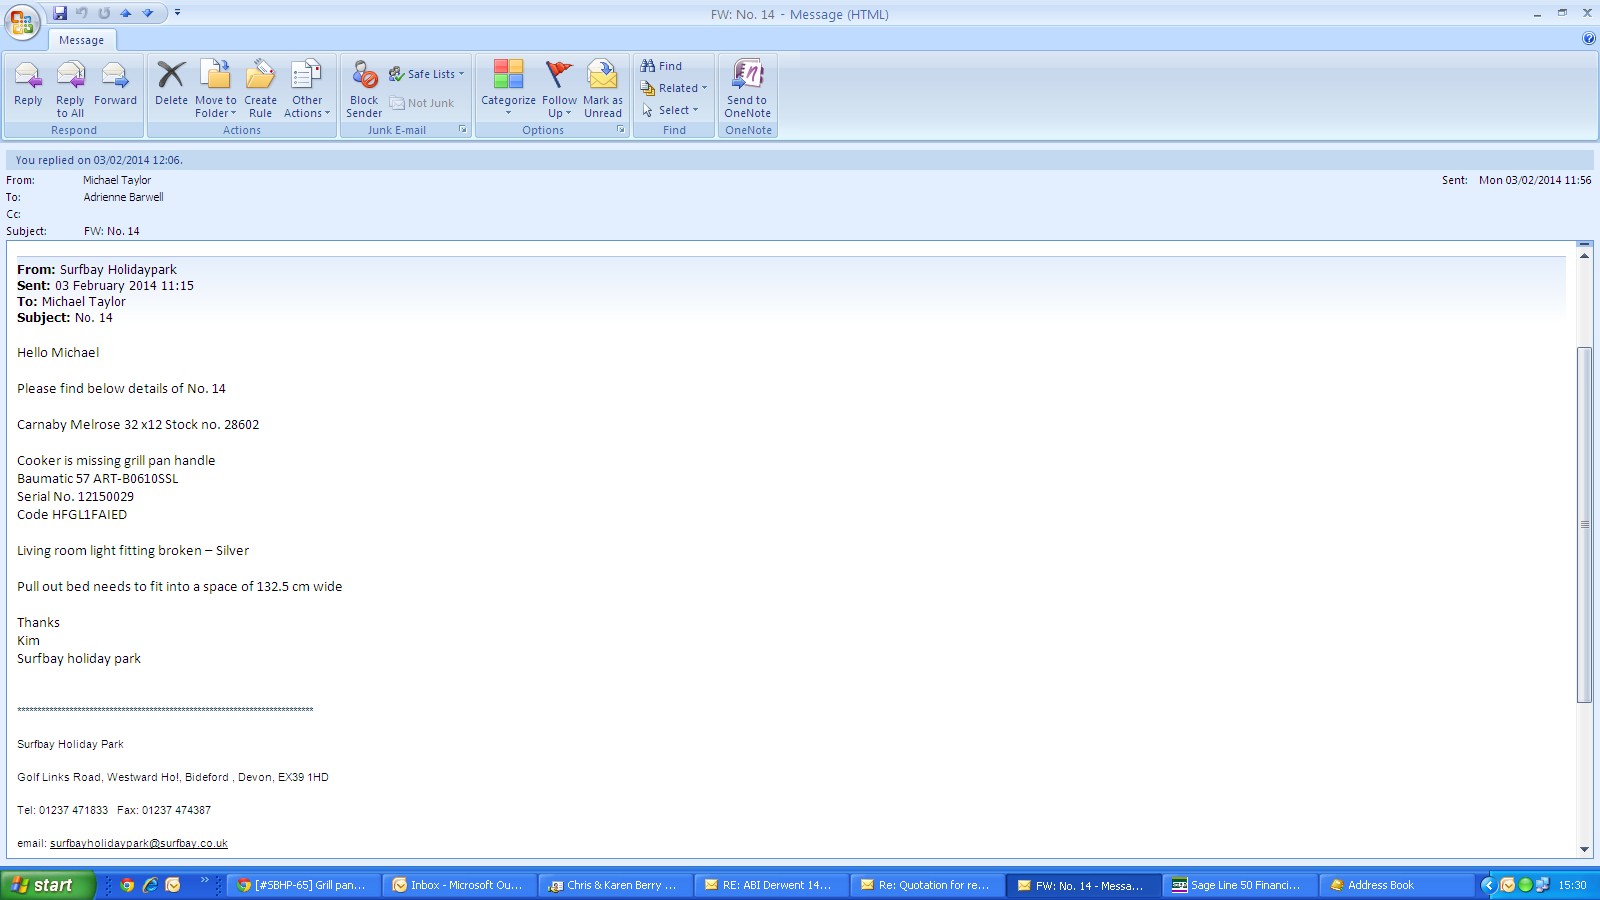Delete this email message
Viewport: 1600px width, 900px height.
pos(171,86)
